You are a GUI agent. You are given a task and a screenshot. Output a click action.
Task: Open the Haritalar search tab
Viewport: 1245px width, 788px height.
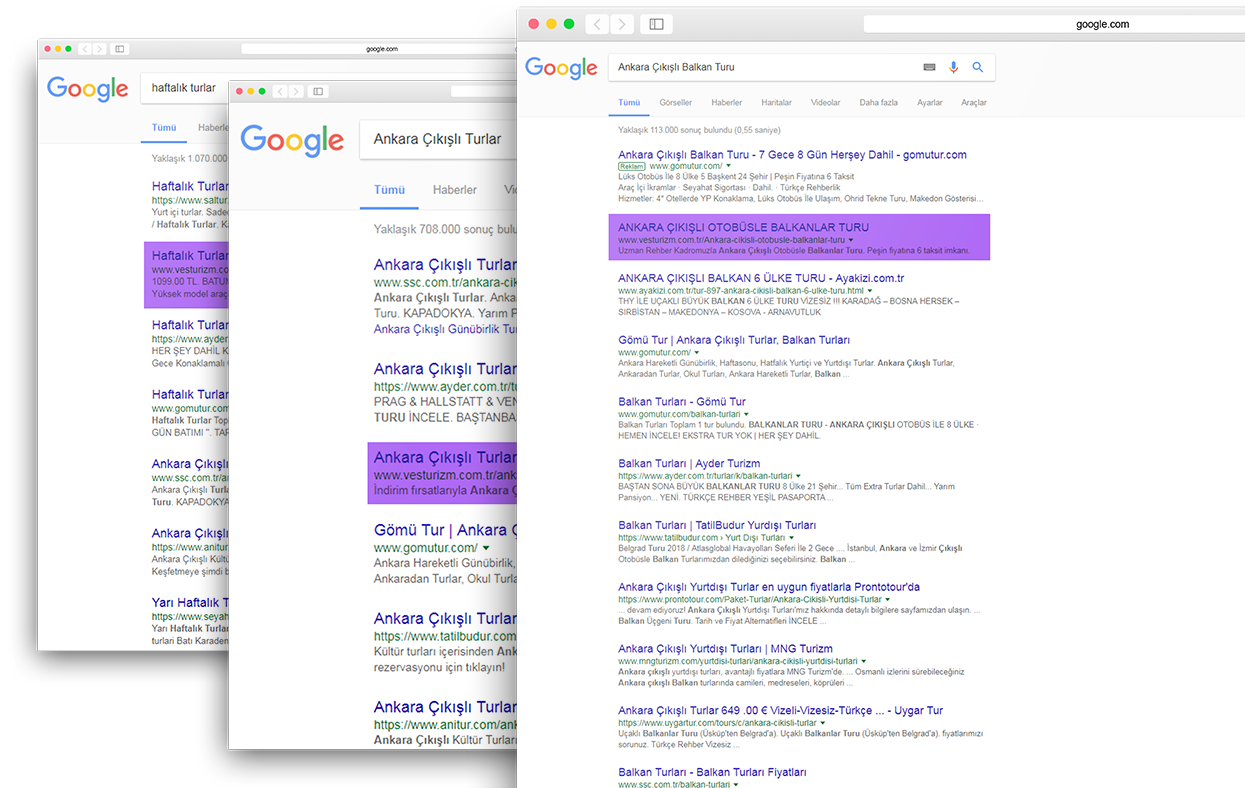(776, 103)
